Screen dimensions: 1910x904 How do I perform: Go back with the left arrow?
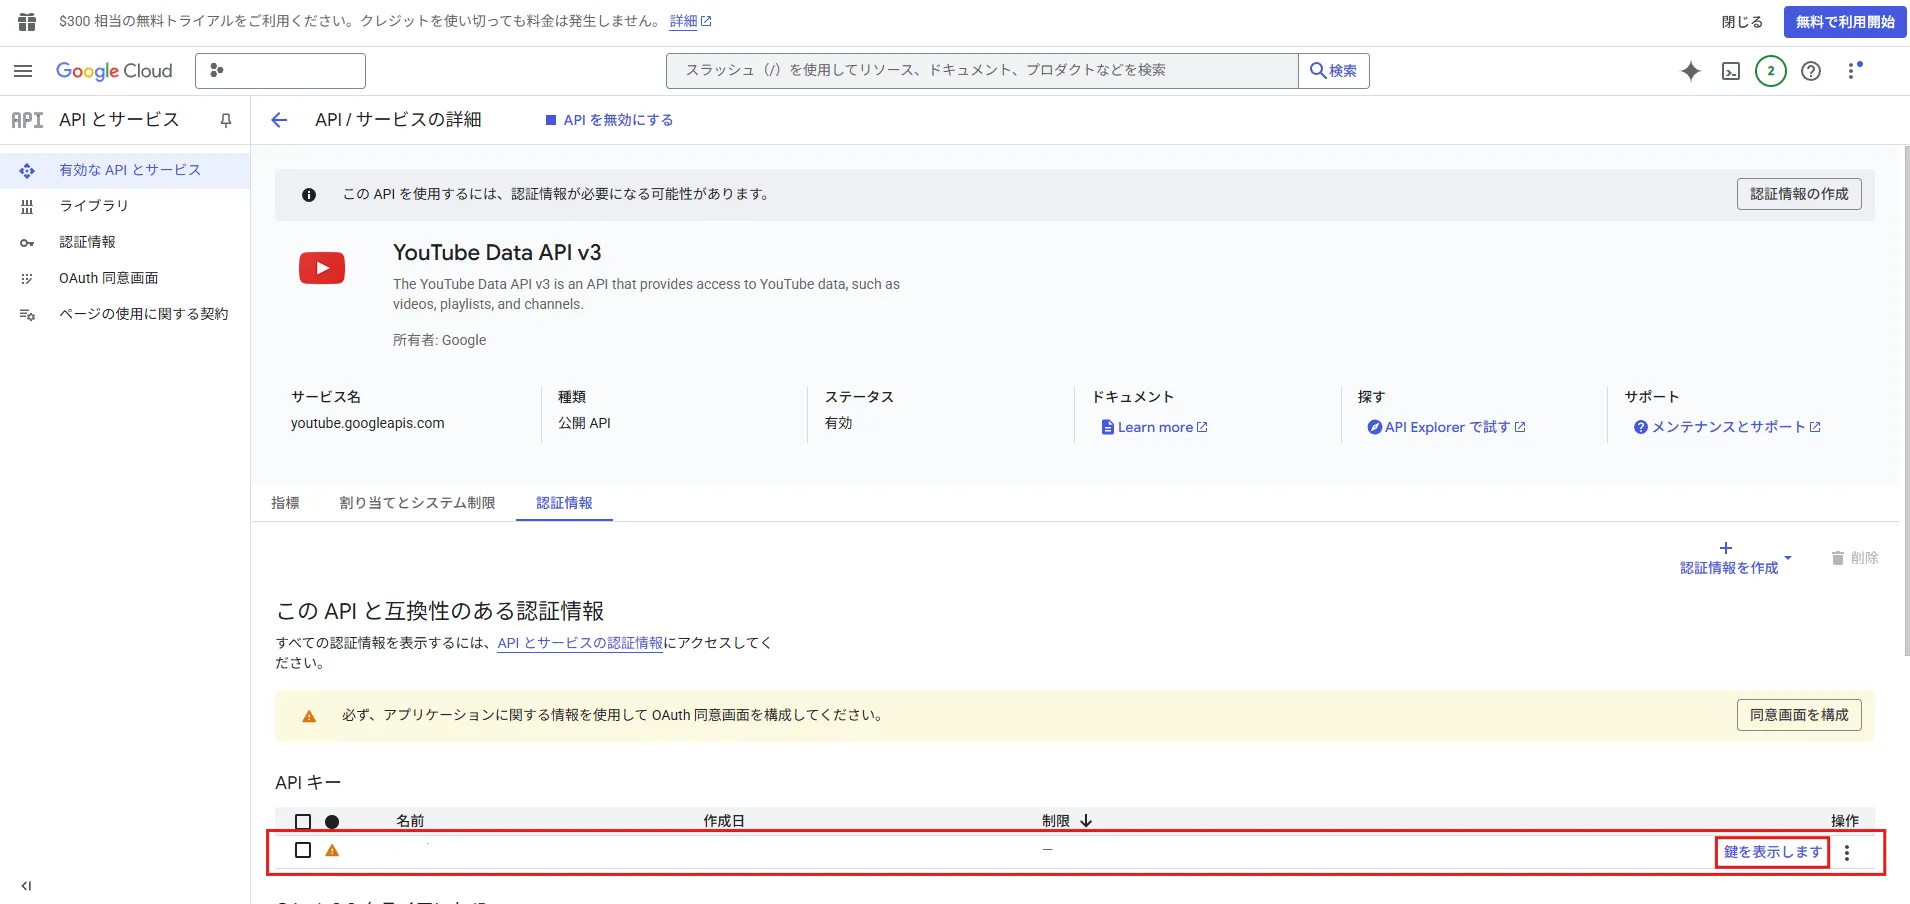click(279, 120)
